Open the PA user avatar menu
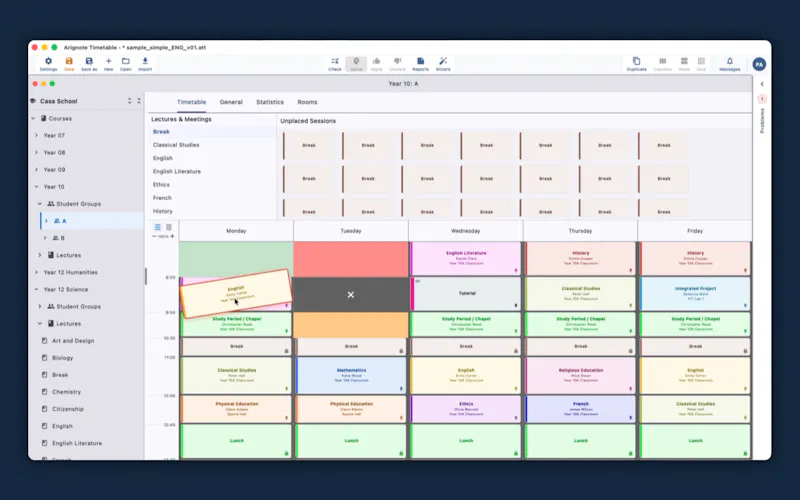 pos(759,64)
